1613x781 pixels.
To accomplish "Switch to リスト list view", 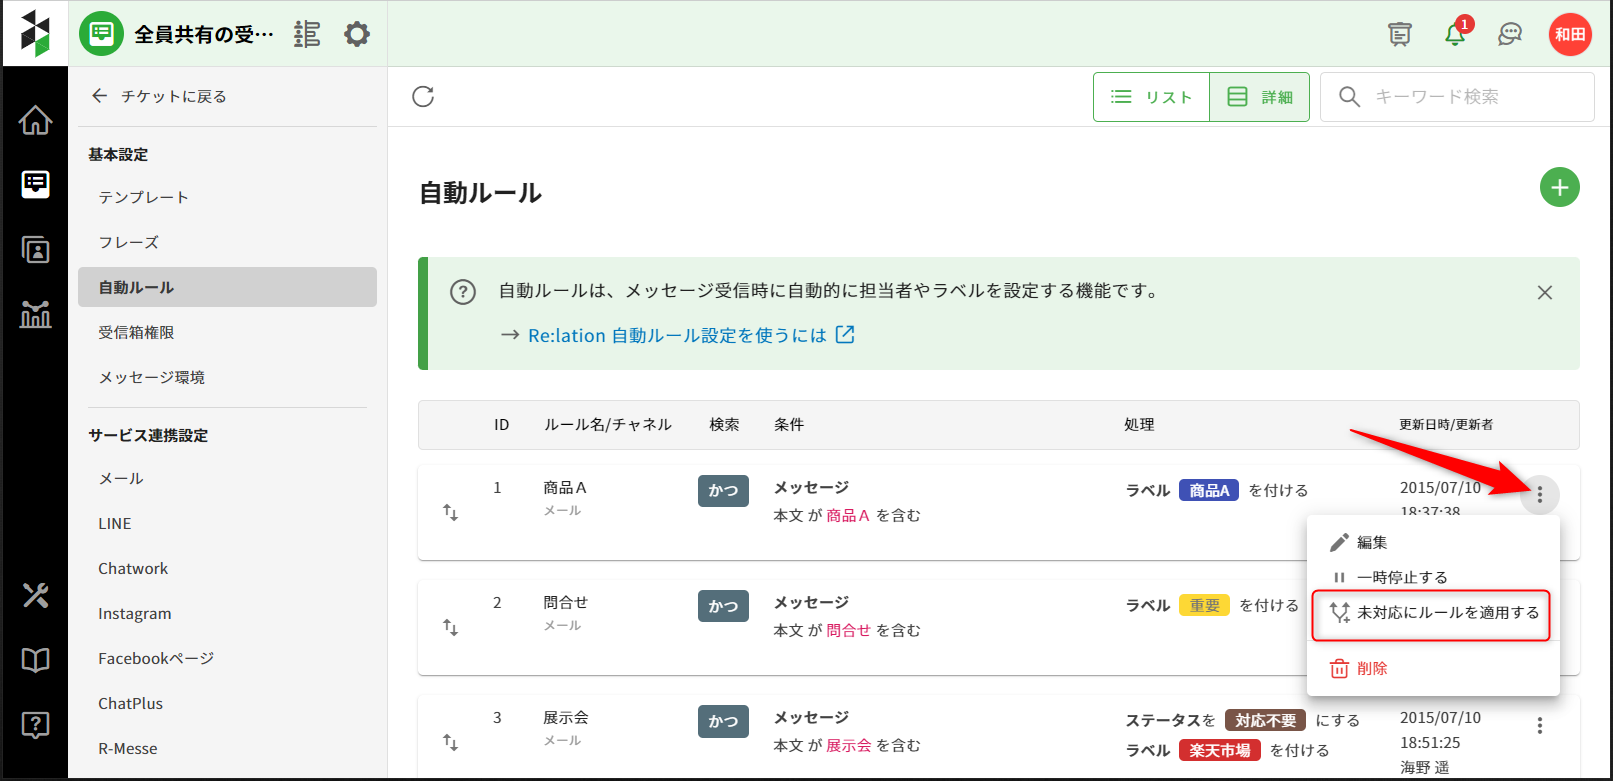I will click(1152, 97).
